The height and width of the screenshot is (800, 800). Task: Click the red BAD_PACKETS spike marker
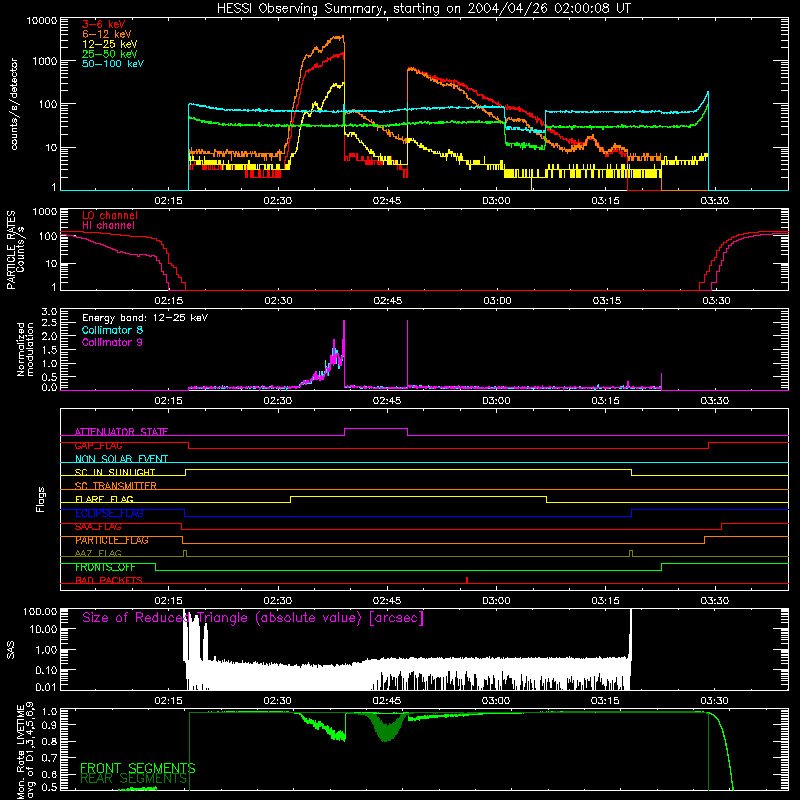[467, 580]
